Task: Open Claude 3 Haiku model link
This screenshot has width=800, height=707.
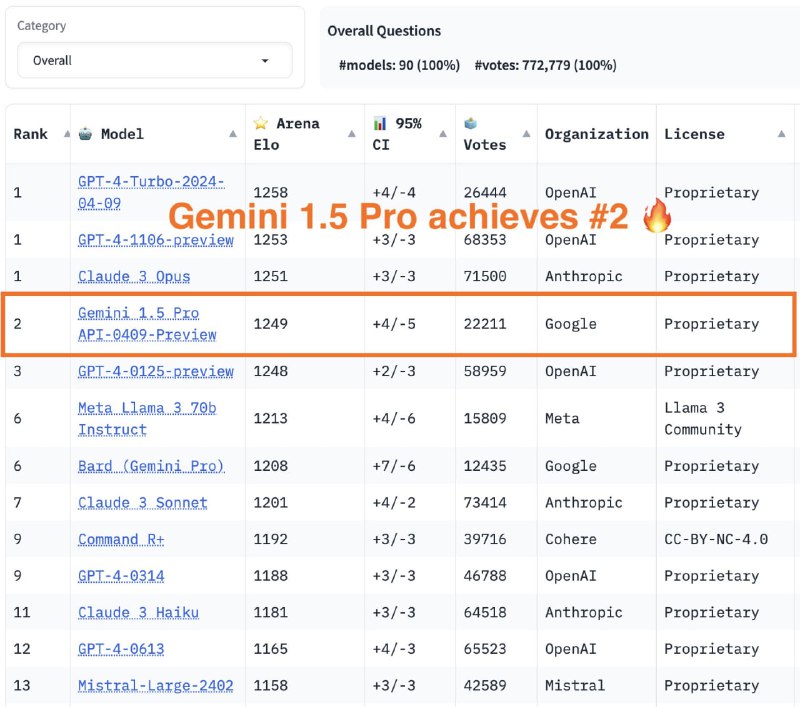Action: click(138, 613)
